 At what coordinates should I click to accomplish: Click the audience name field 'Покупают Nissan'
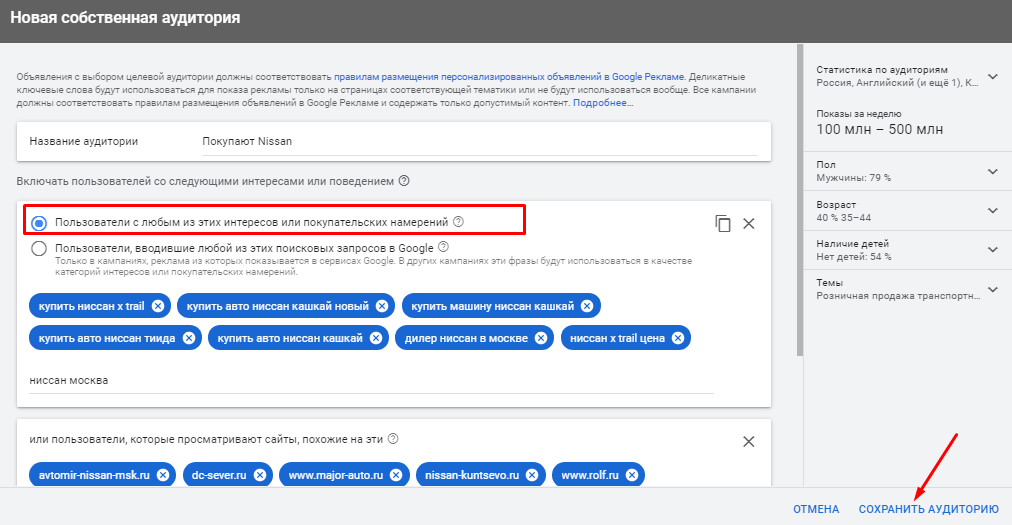pos(476,142)
